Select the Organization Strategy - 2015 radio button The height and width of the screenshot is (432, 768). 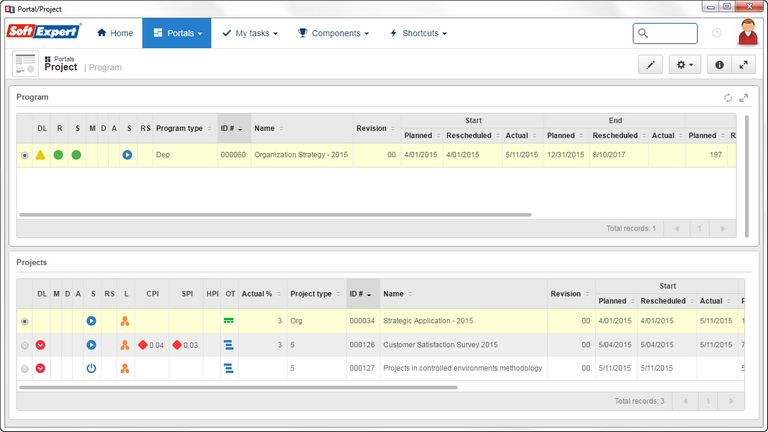pos(24,155)
